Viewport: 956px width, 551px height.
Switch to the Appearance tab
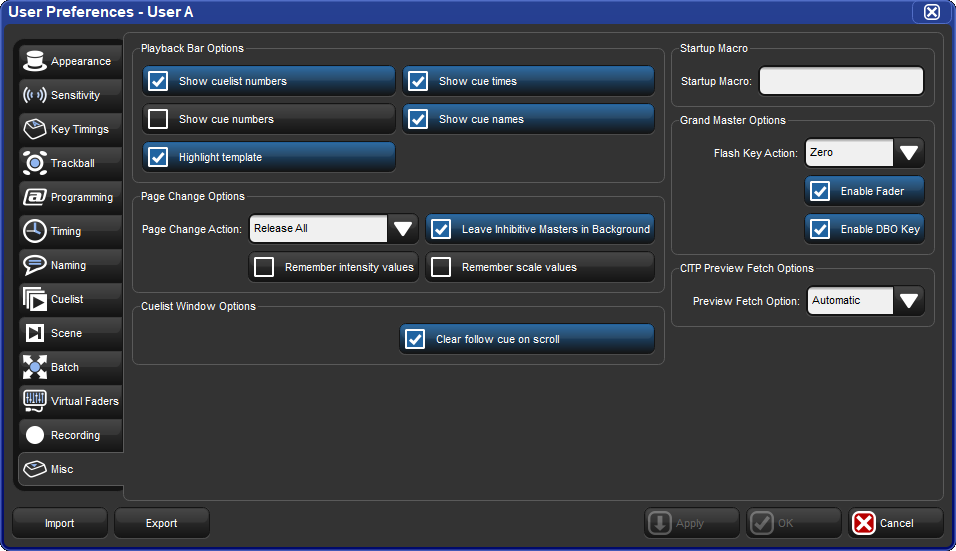point(71,61)
